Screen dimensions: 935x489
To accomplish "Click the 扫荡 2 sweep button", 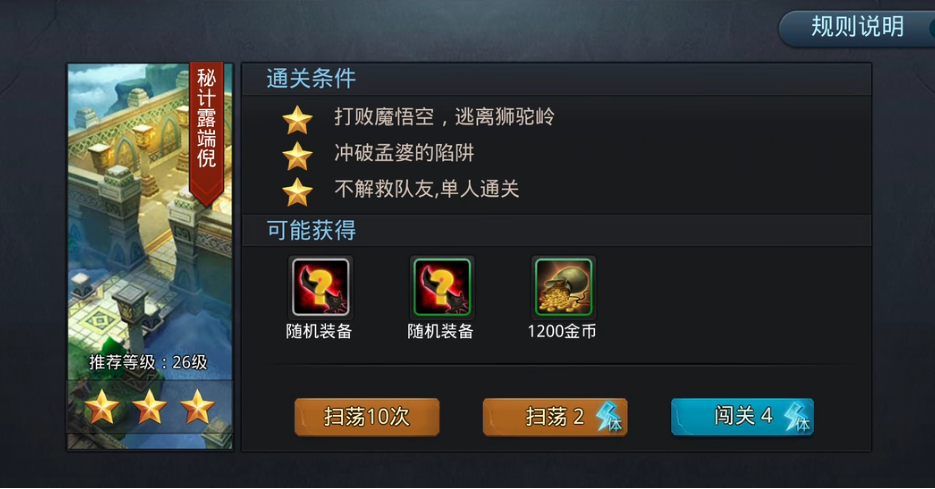I will pos(555,417).
